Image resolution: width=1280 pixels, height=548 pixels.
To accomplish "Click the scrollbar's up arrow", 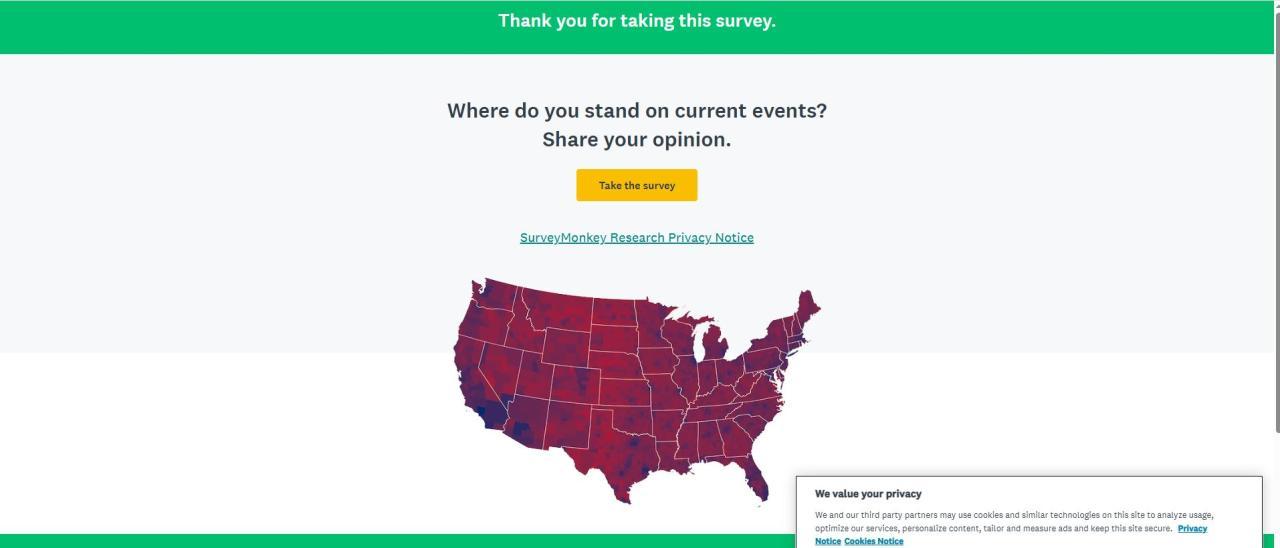I will (1274, 6).
